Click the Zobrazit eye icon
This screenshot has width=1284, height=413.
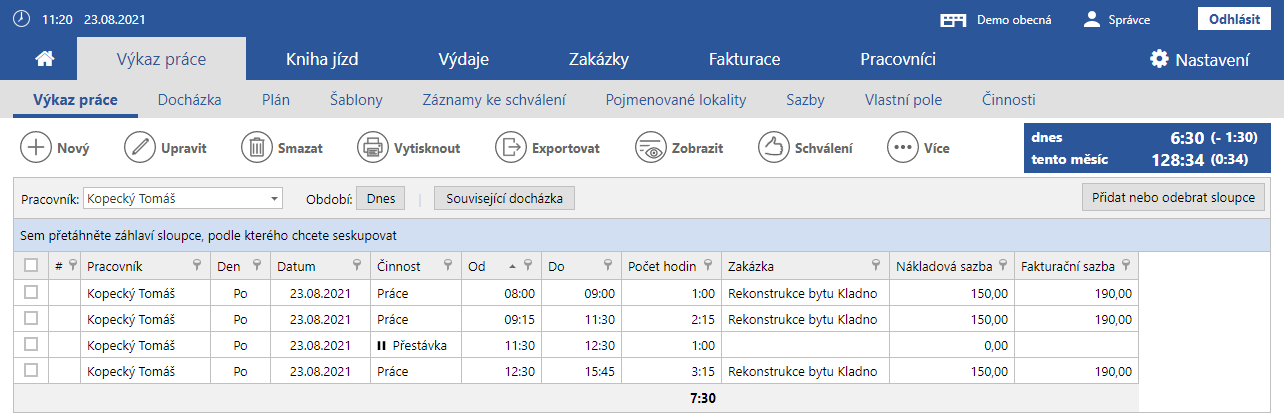(651, 148)
